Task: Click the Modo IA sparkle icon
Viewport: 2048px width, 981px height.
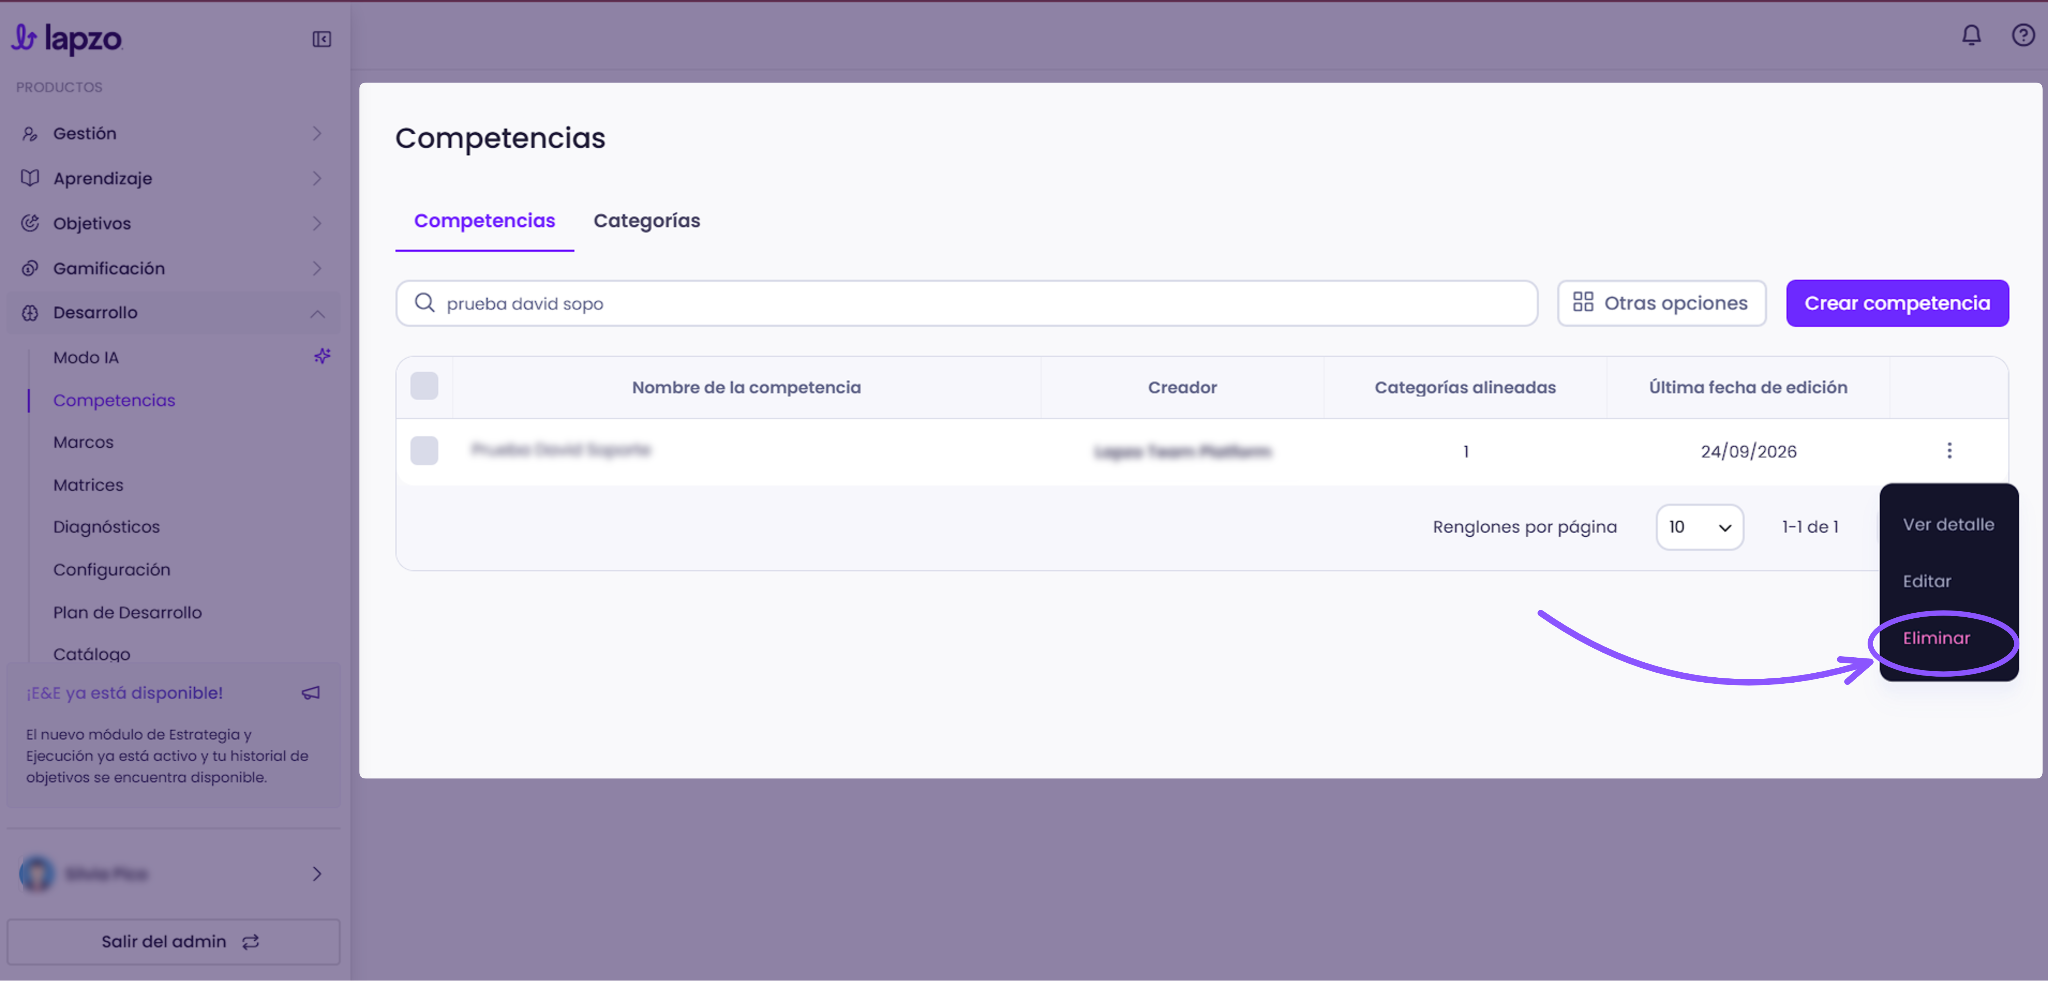Action: [322, 356]
